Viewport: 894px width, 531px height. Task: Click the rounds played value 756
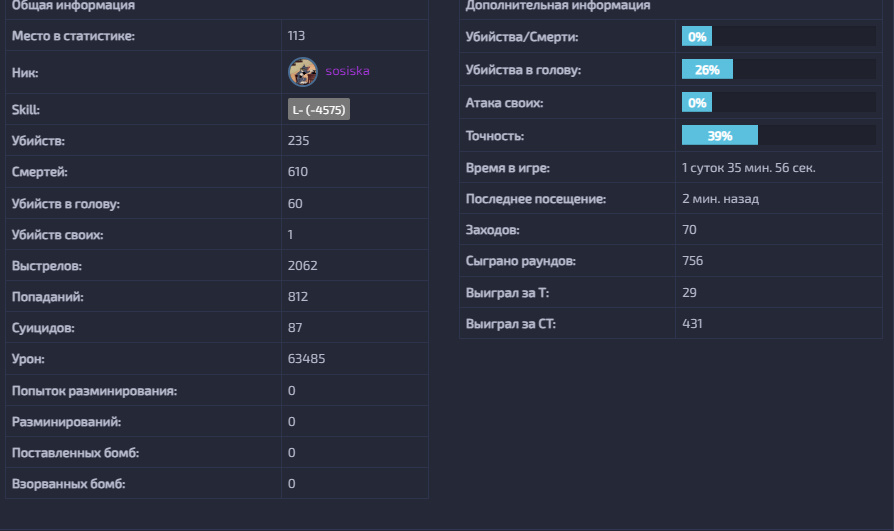click(x=692, y=261)
